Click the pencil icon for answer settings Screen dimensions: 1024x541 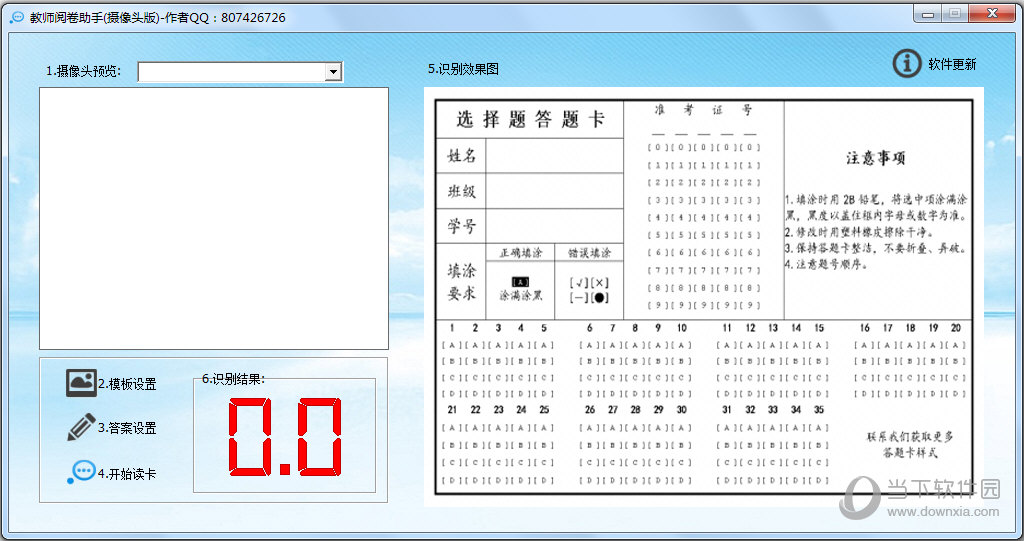tap(81, 427)
